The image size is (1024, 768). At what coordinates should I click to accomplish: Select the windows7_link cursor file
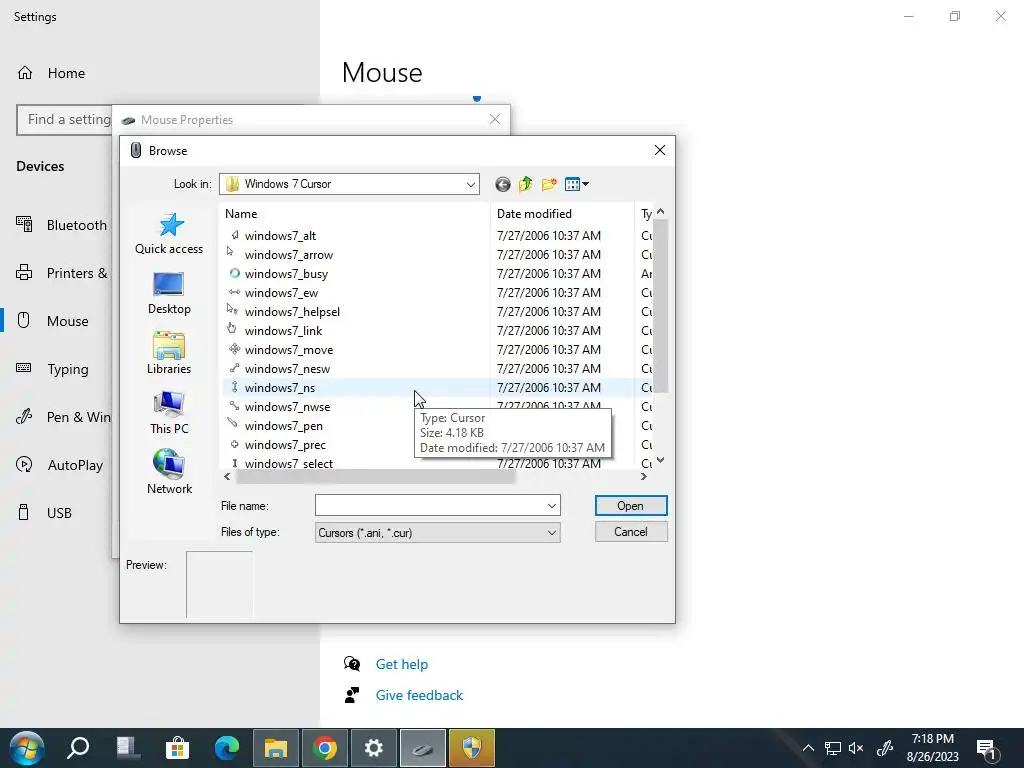[x=283, y=330]
